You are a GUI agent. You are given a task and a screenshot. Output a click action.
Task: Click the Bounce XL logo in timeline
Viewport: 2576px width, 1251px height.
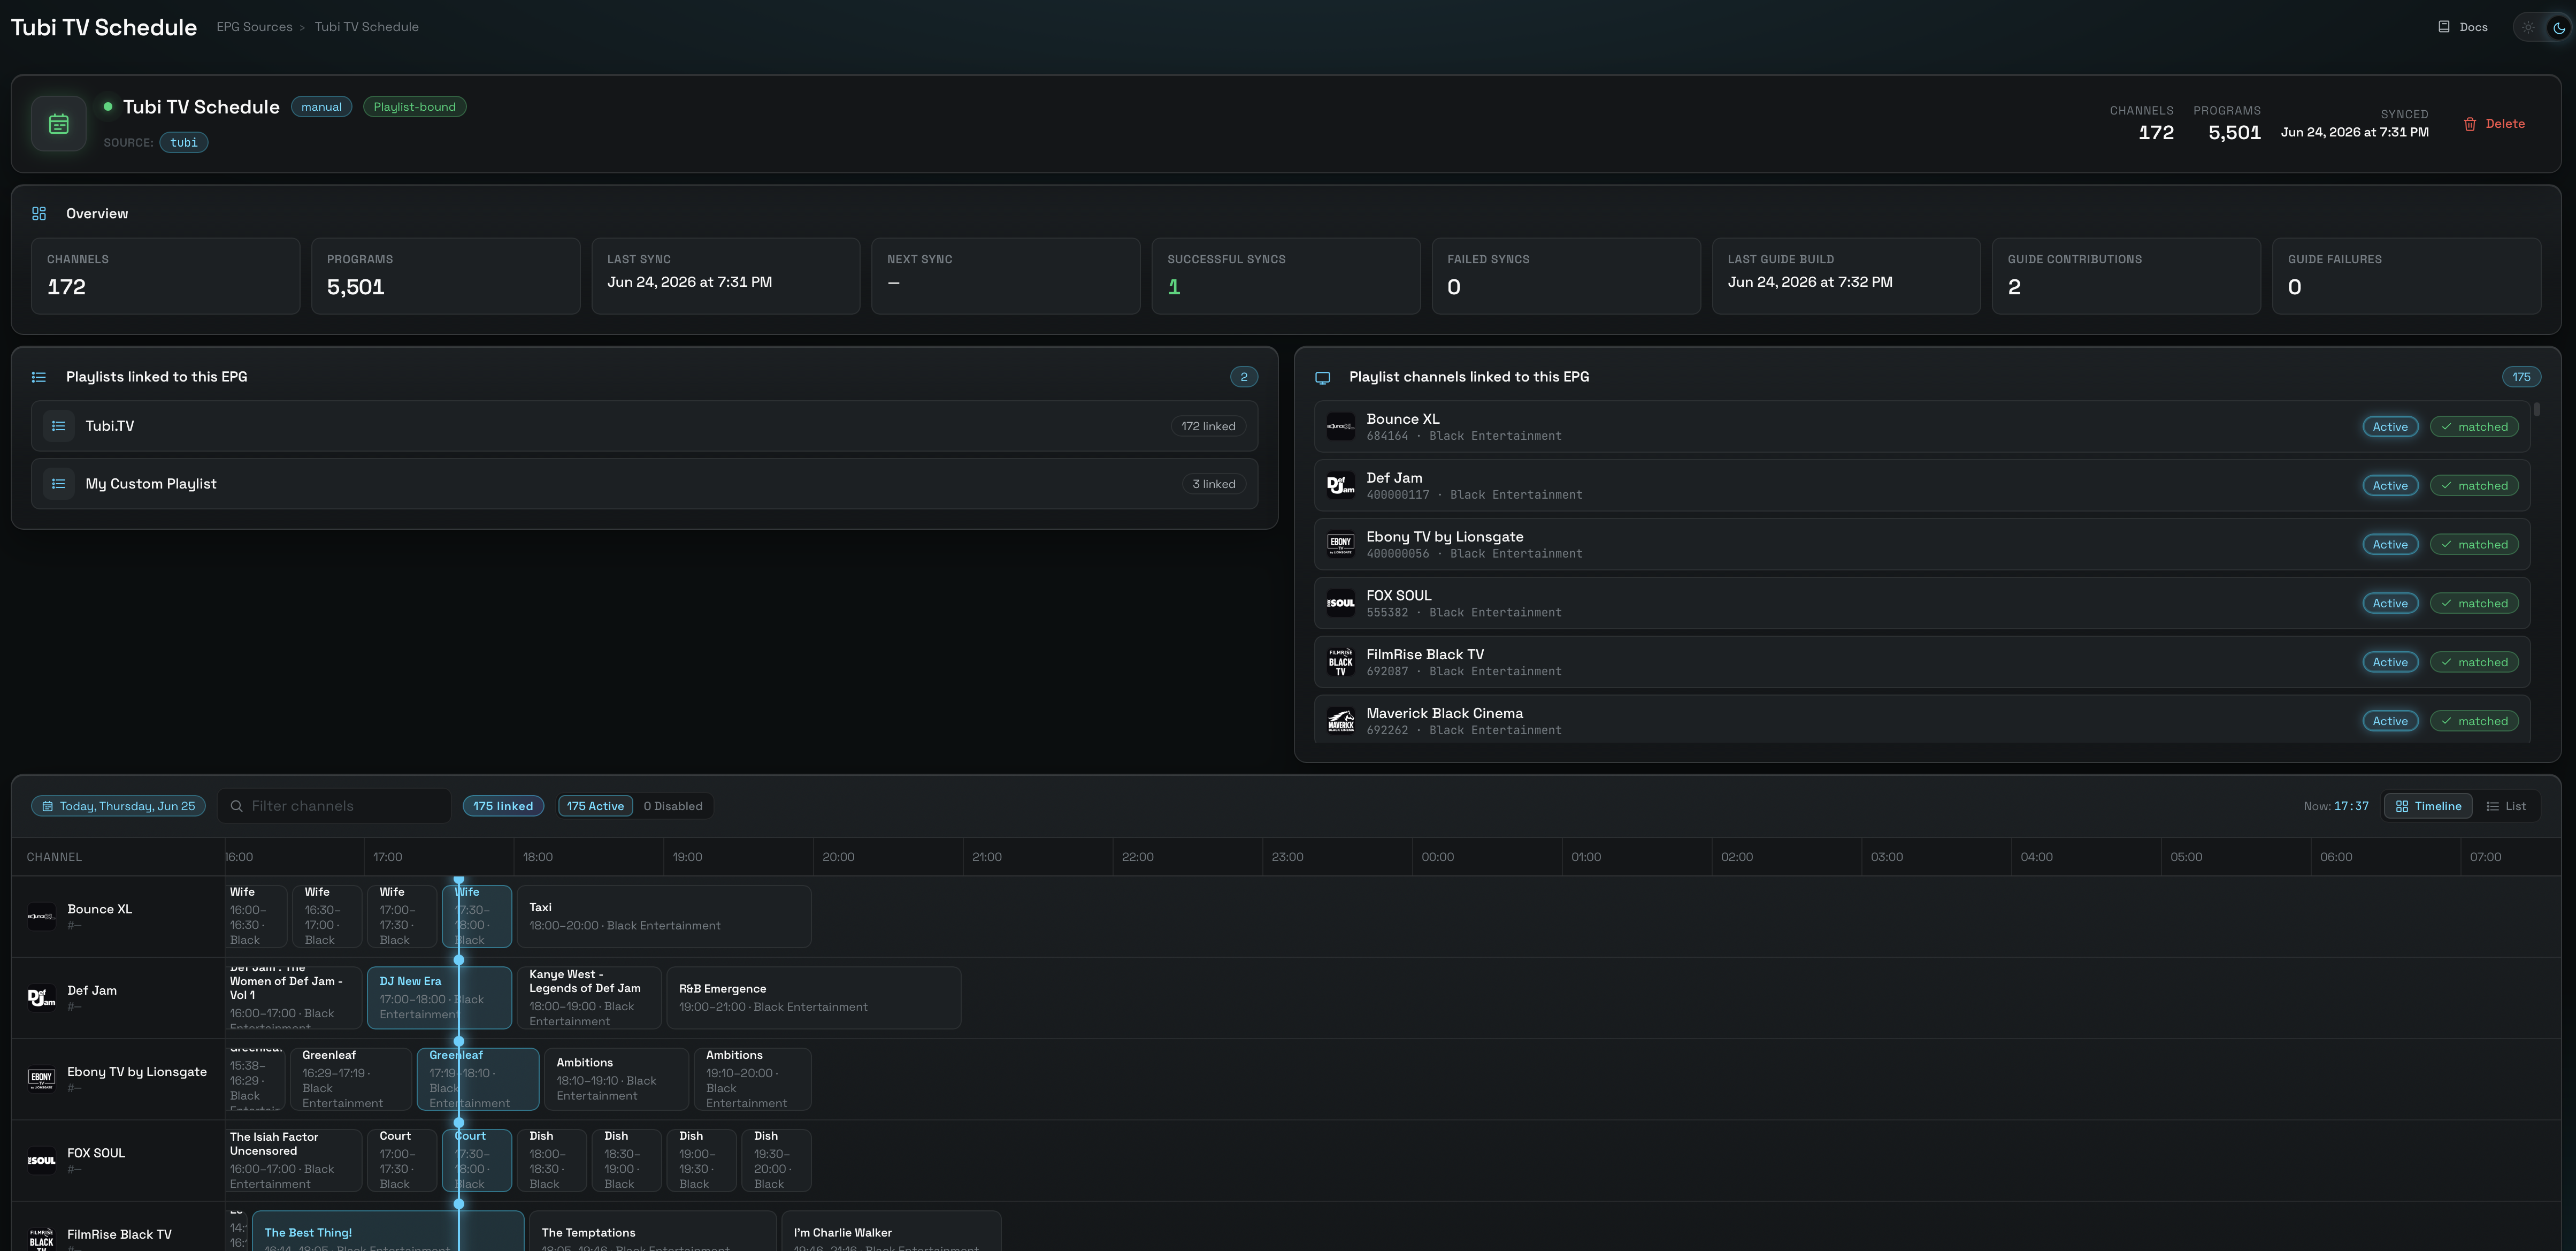click(x=41, y=917)
